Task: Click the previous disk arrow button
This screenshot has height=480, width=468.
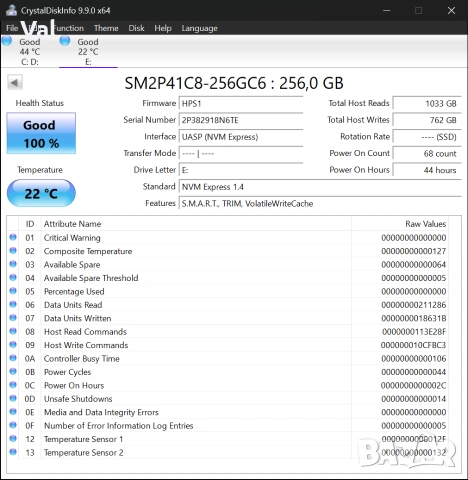Action: point(15,82)
